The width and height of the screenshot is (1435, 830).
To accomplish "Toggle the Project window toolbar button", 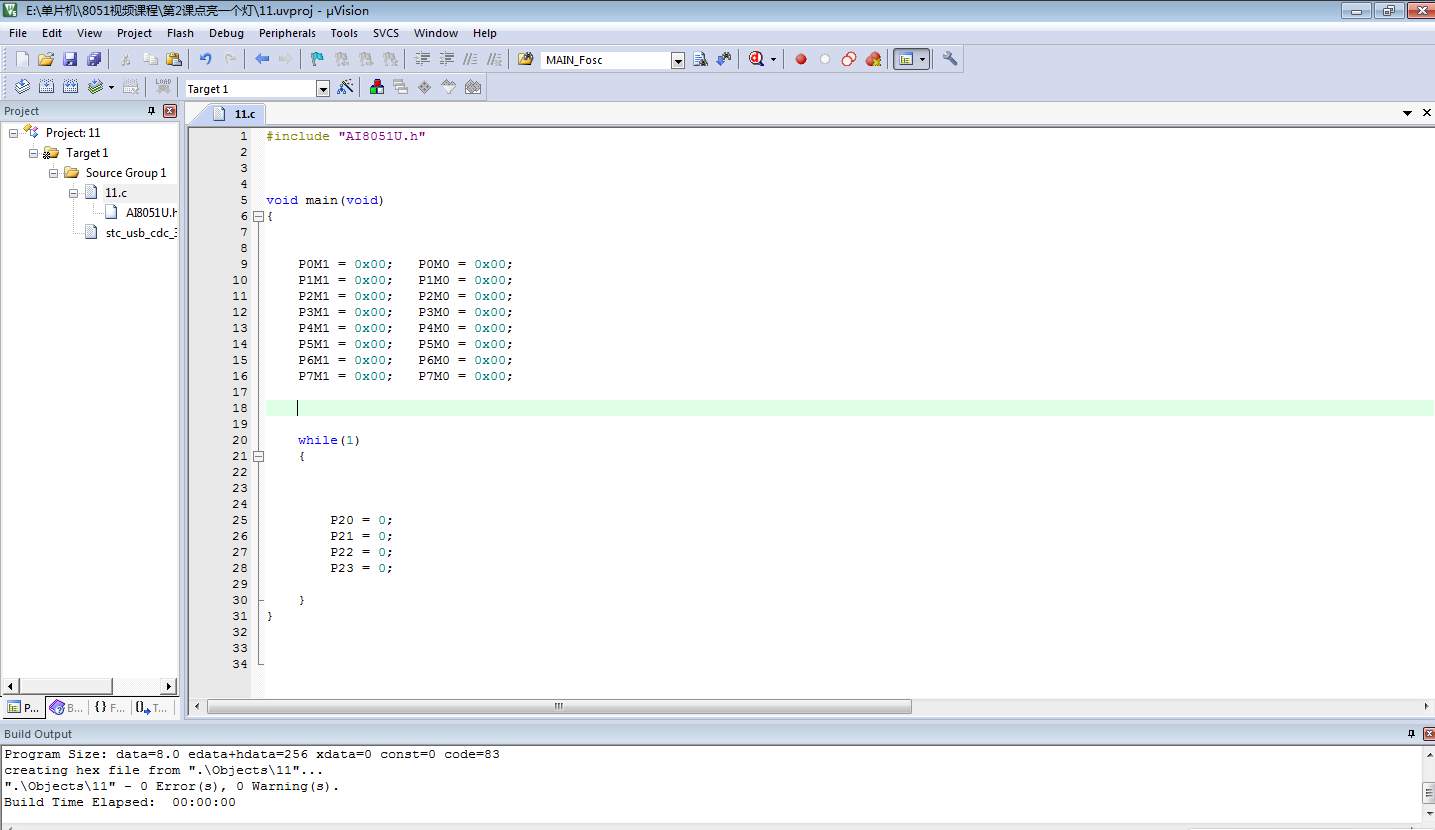I will click(x=906, y=59).
